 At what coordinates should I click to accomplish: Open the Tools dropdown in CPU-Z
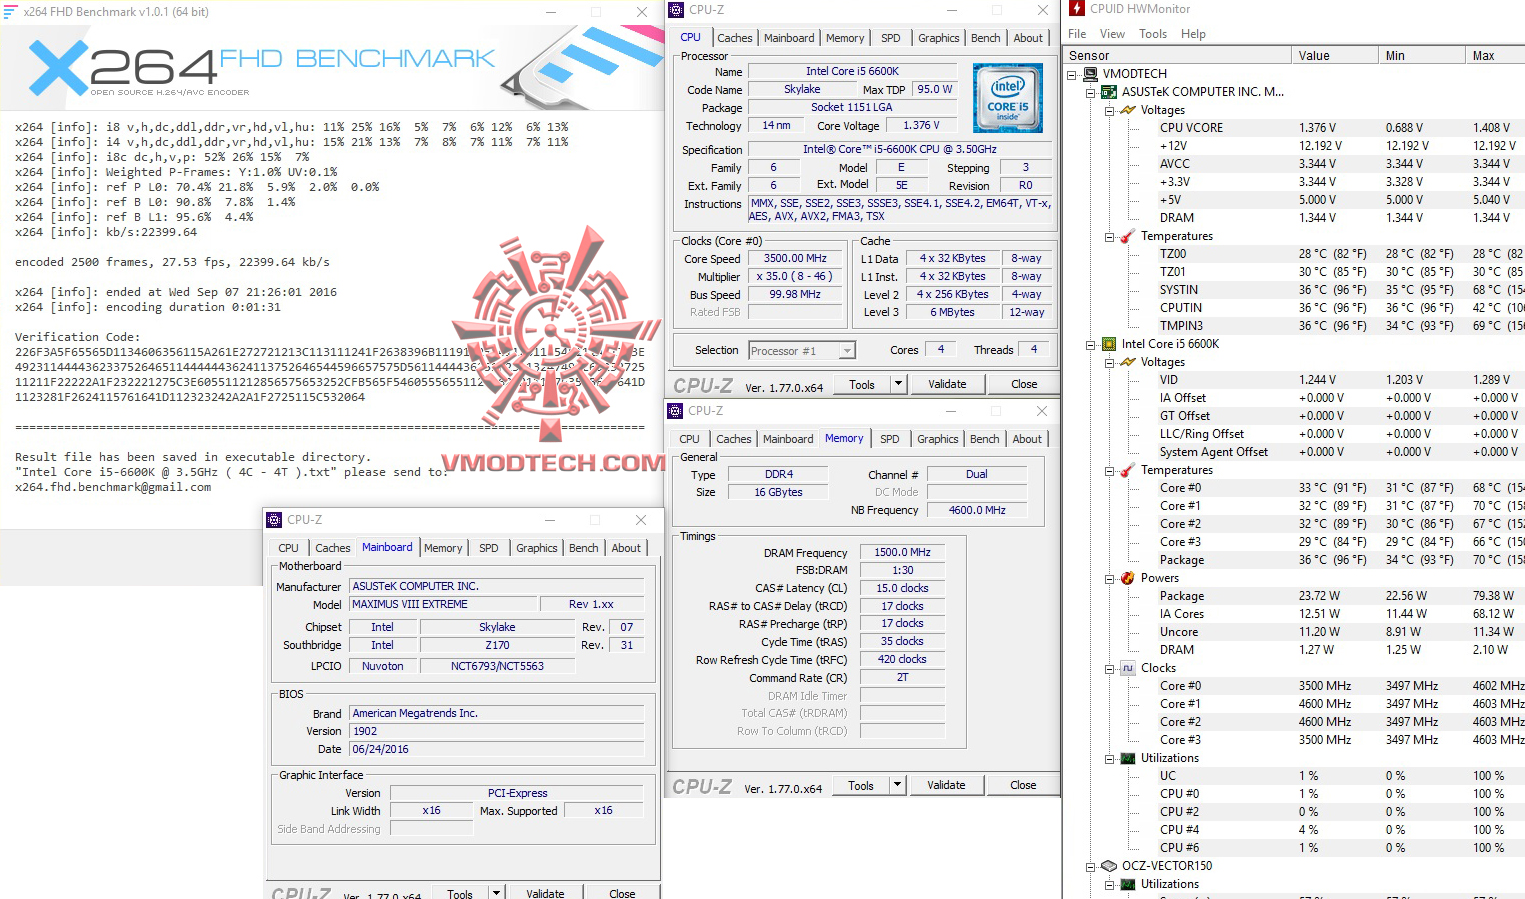tap(897, 384)
